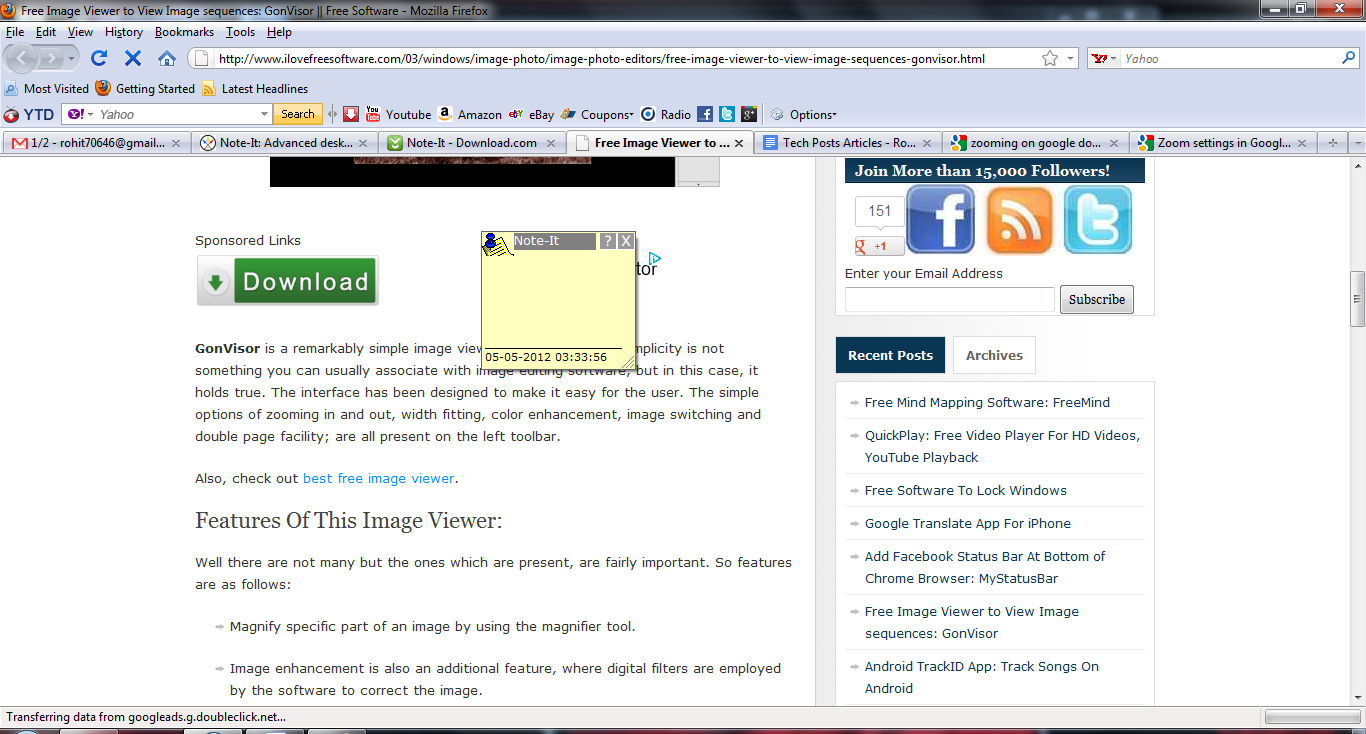Viewport: 1366px width, 734px height.
Task: Open the Tools menu
Action: tap(240, 32)
